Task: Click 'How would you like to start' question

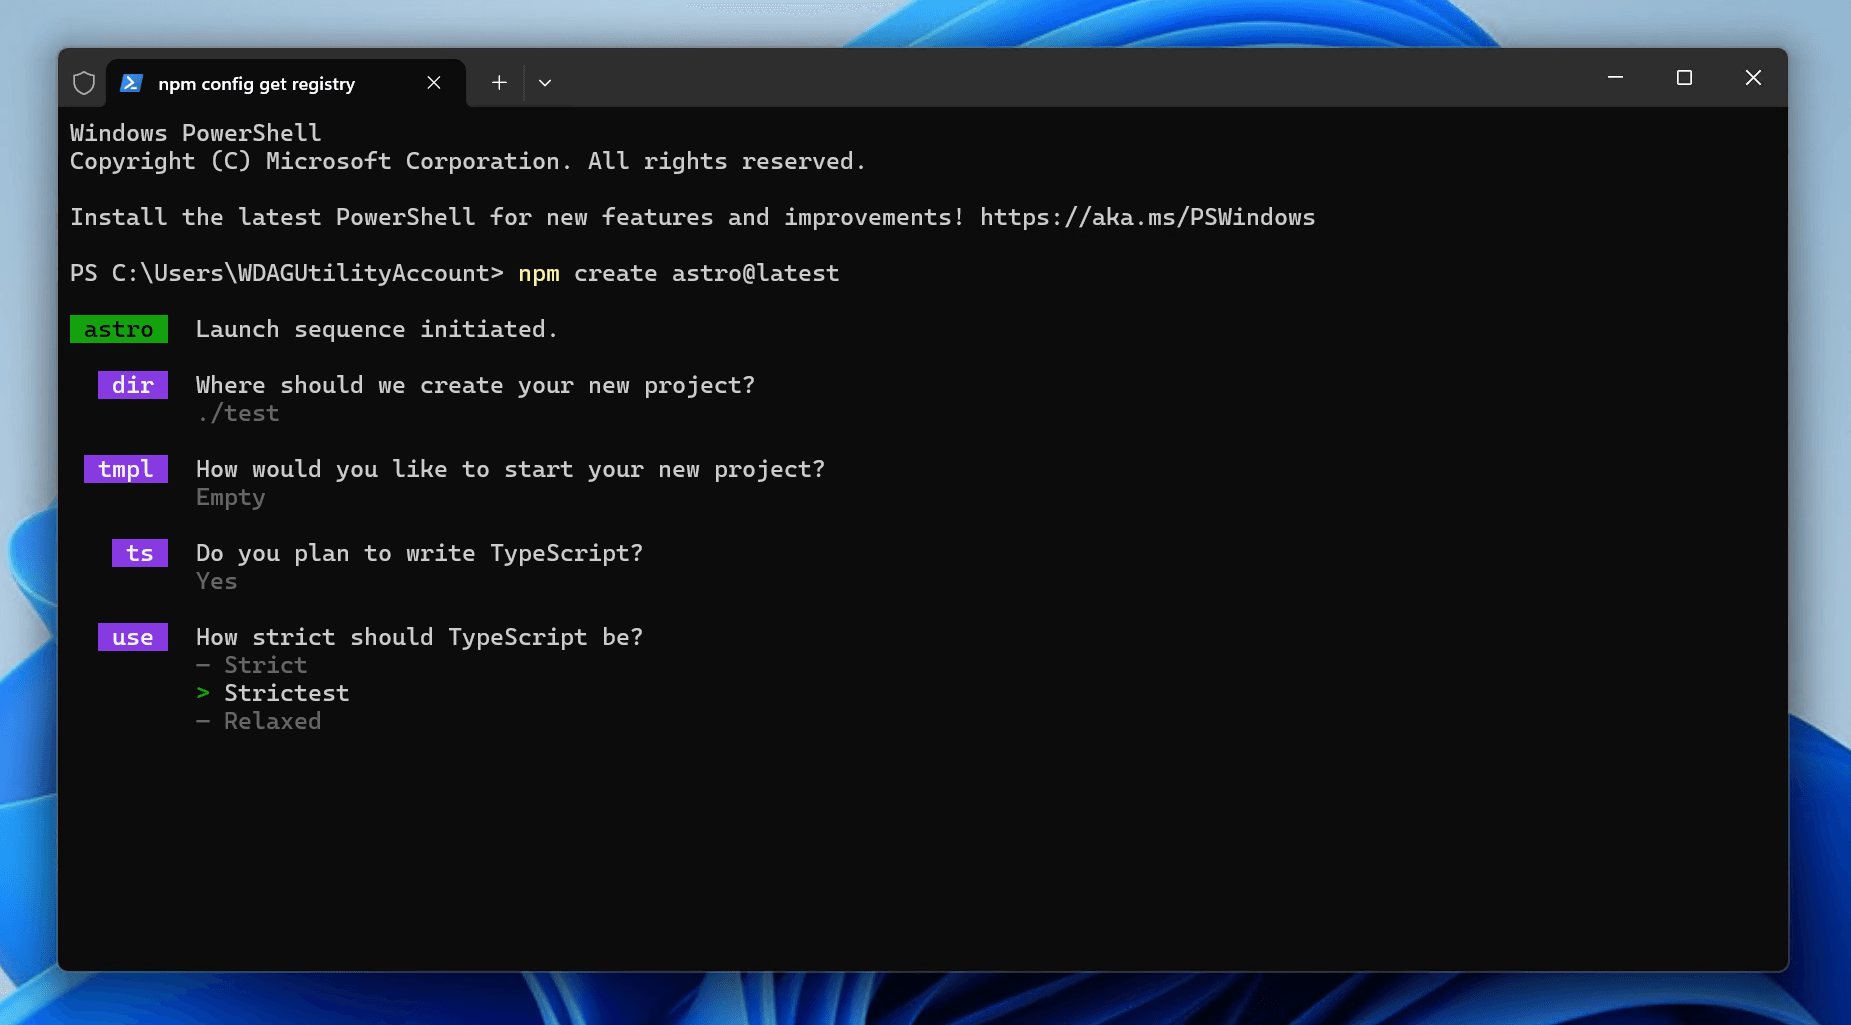Action: [511, 469]
